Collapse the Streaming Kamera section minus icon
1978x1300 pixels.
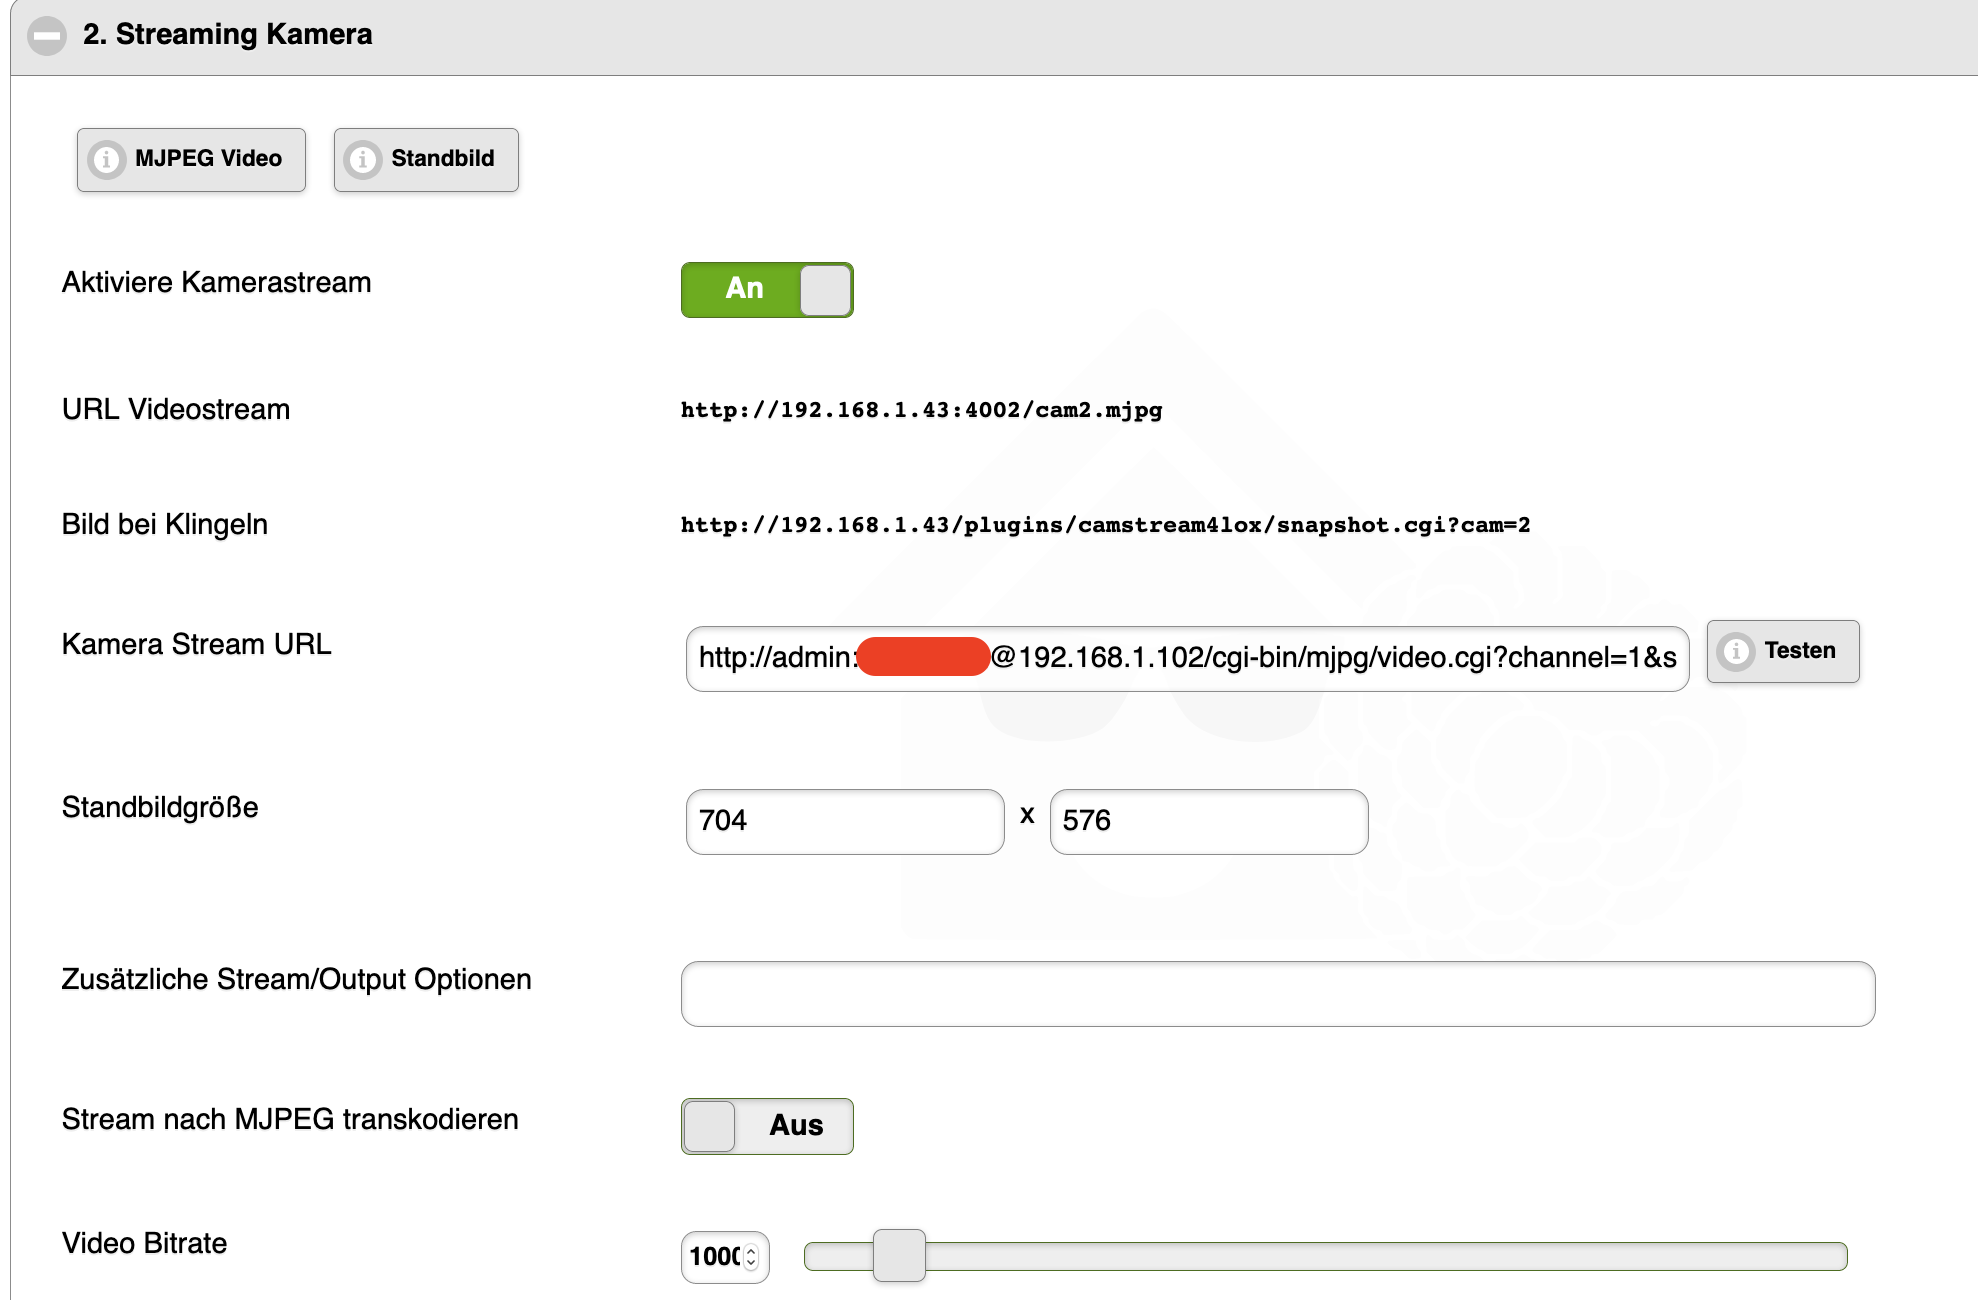pos(46,36)
